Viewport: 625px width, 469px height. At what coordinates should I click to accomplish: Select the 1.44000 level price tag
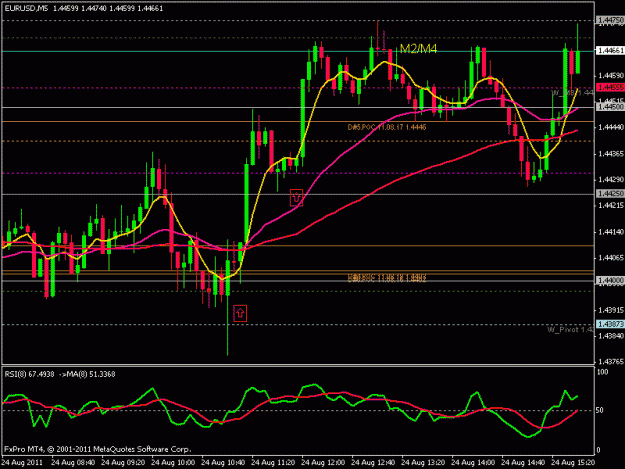pyautogui.click(x=610, y=281)
